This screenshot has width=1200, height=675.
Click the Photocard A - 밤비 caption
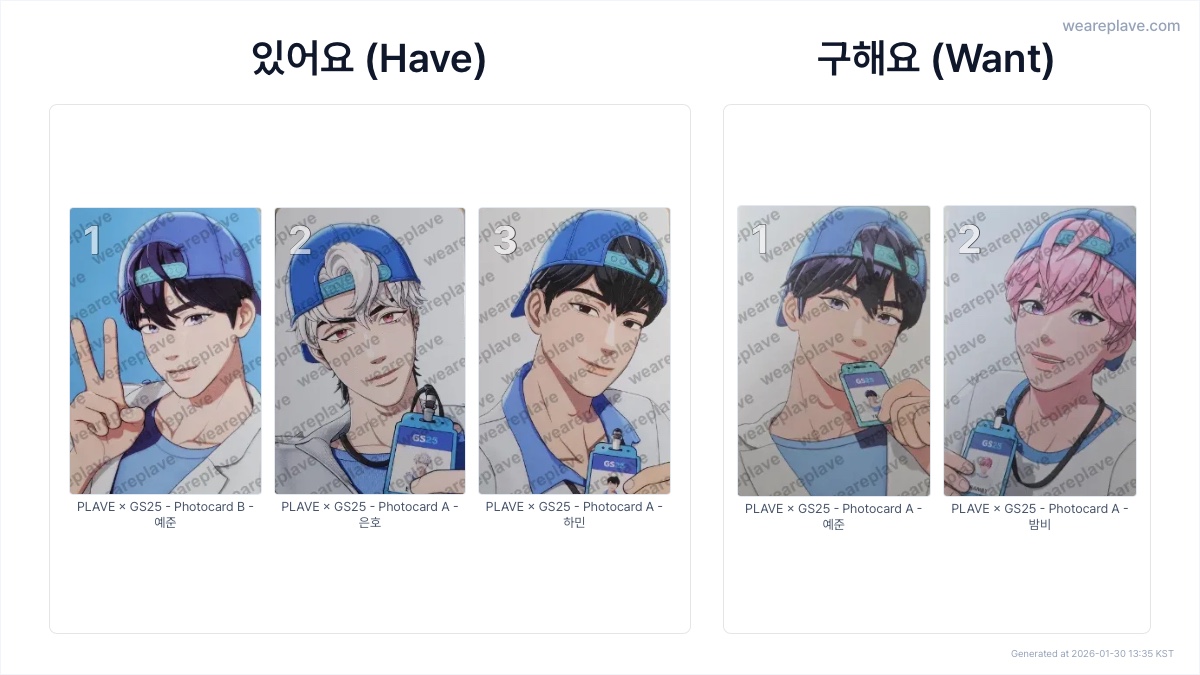pyautogui.click(x=1040, y=516)
